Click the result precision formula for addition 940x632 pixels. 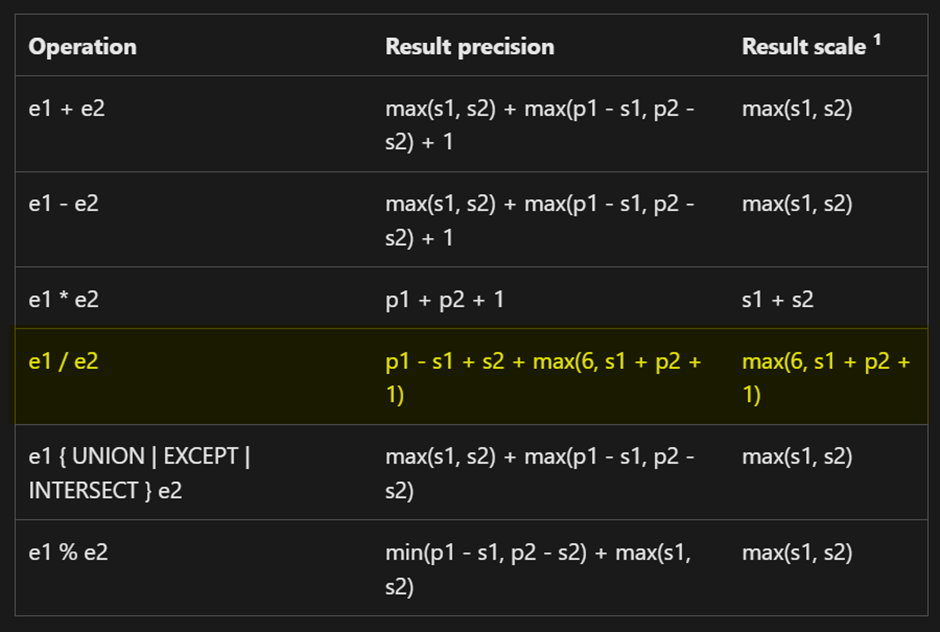pyautogui.click(x=540, y=124)
